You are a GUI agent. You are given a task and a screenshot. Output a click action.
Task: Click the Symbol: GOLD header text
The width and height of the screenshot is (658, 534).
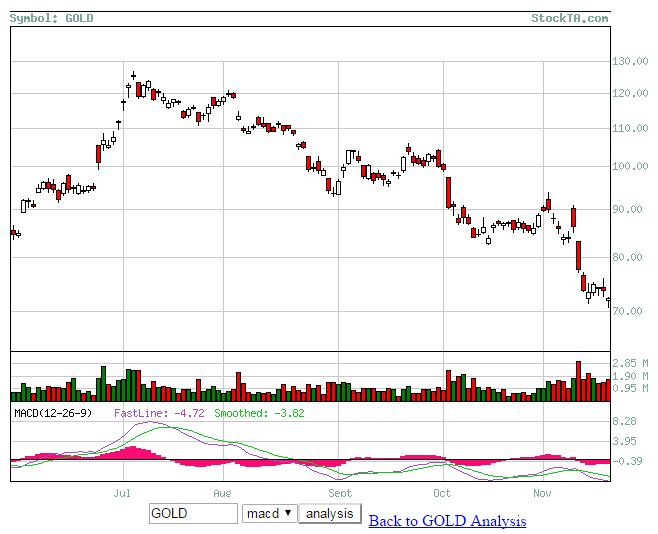52,18
